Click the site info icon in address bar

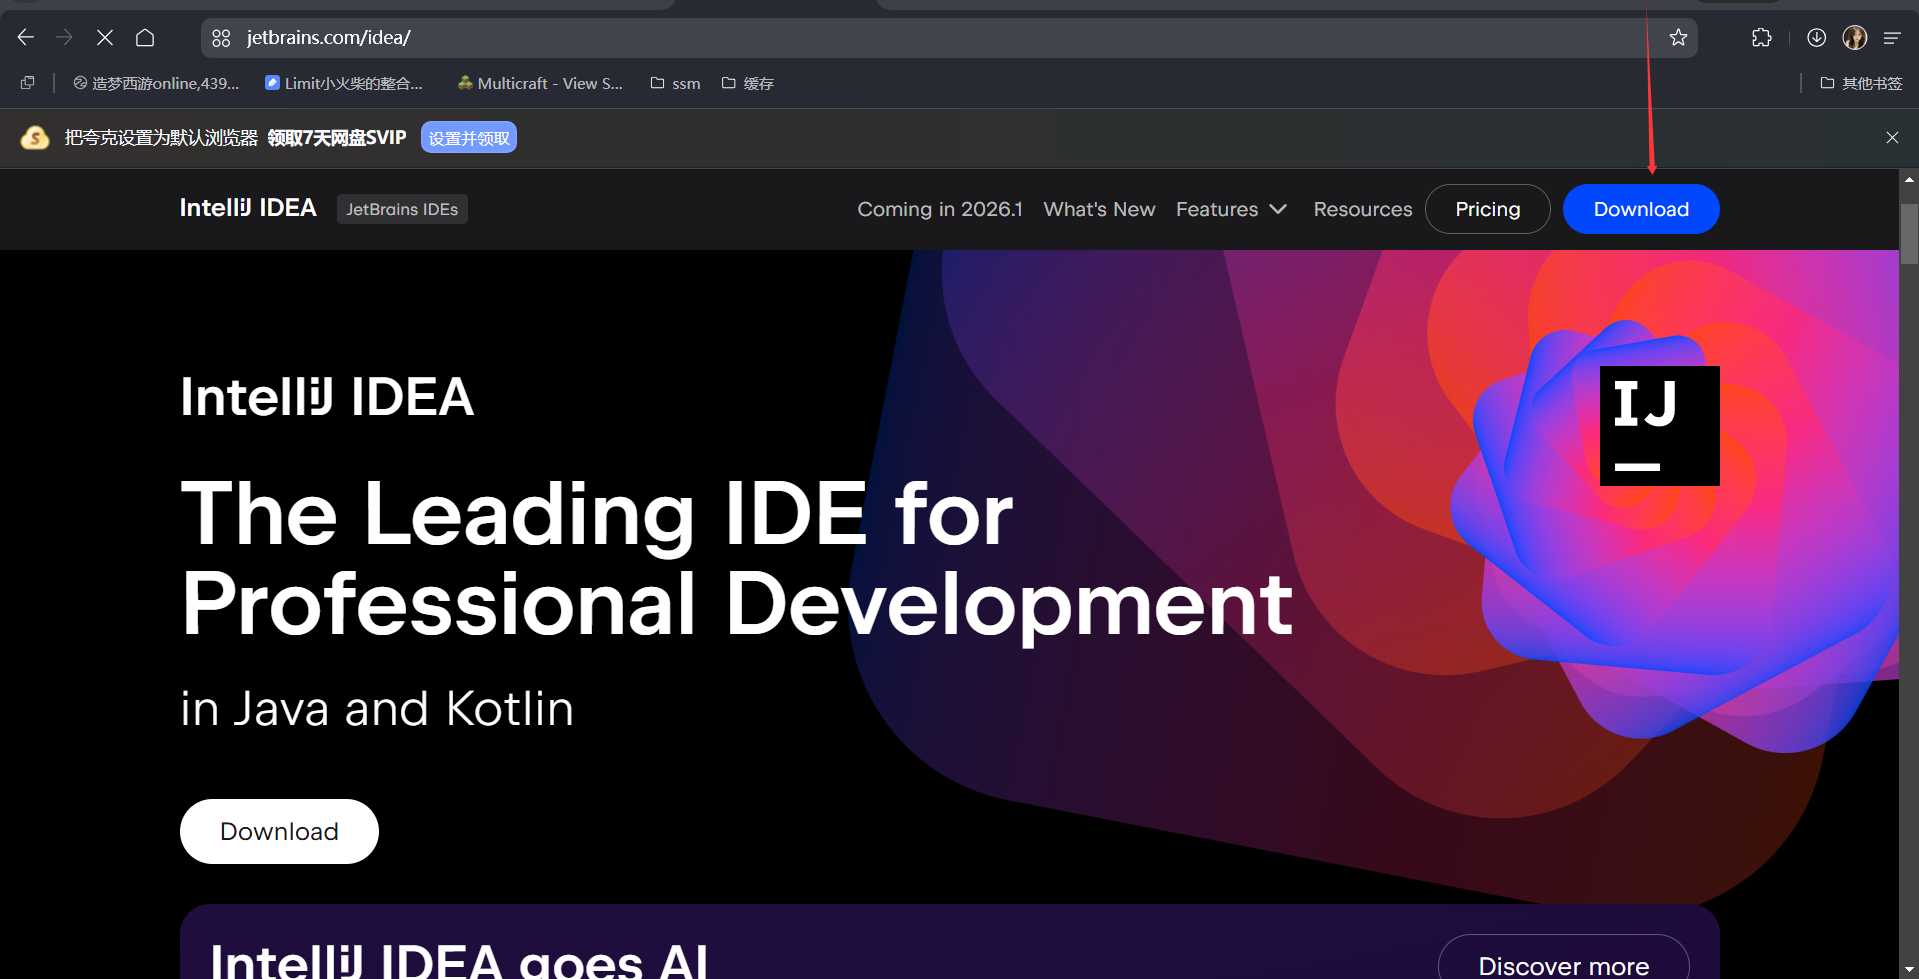[221, 38]
